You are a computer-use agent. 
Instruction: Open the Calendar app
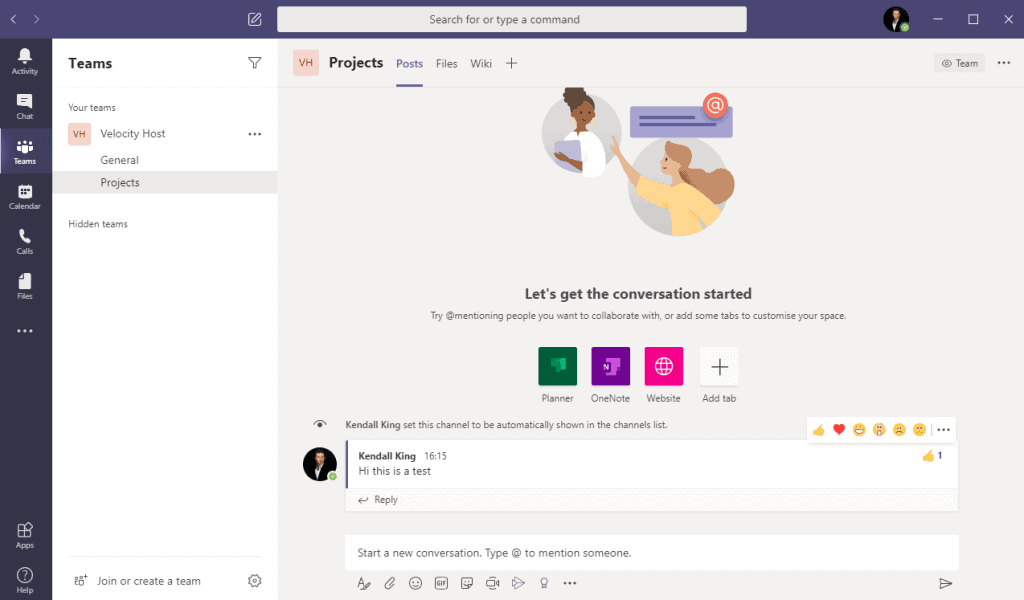tap(25, 197)
